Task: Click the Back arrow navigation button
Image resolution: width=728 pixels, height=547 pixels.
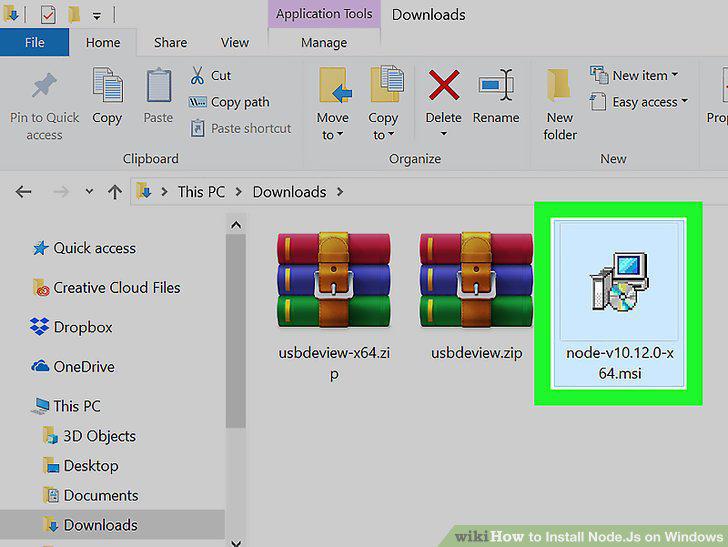Action: (x=23, y=191)
